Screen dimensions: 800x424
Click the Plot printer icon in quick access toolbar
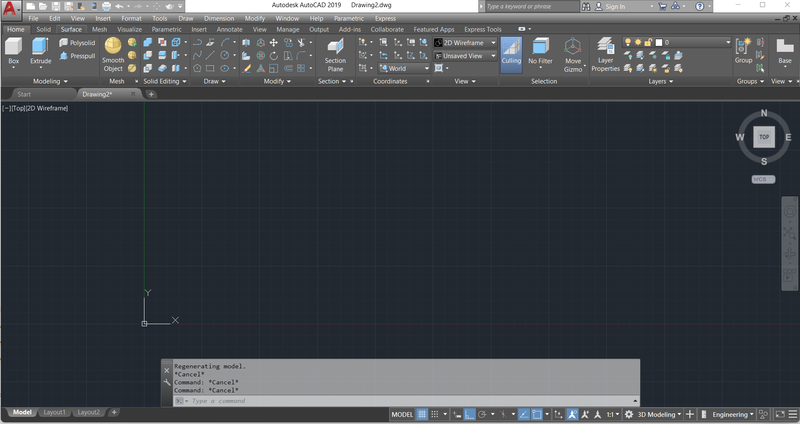point(106,6)
